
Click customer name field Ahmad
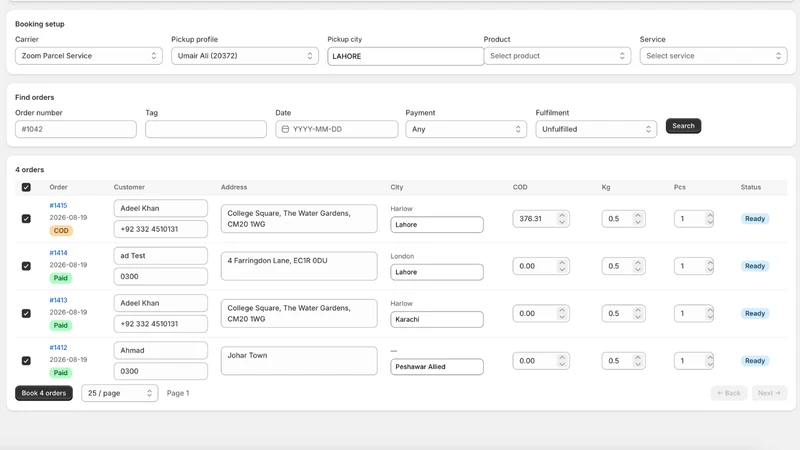pyautogui.click(x=161, y=351)
